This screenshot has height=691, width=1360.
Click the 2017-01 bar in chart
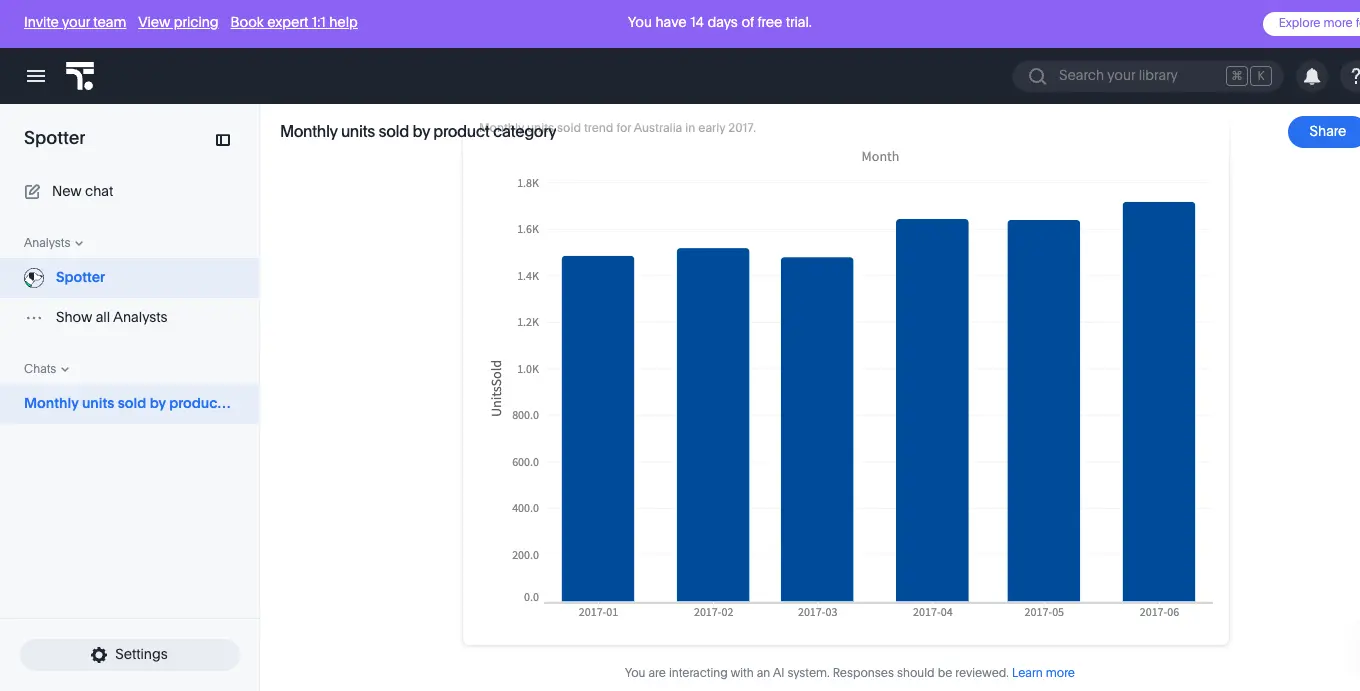click(598, 429)
